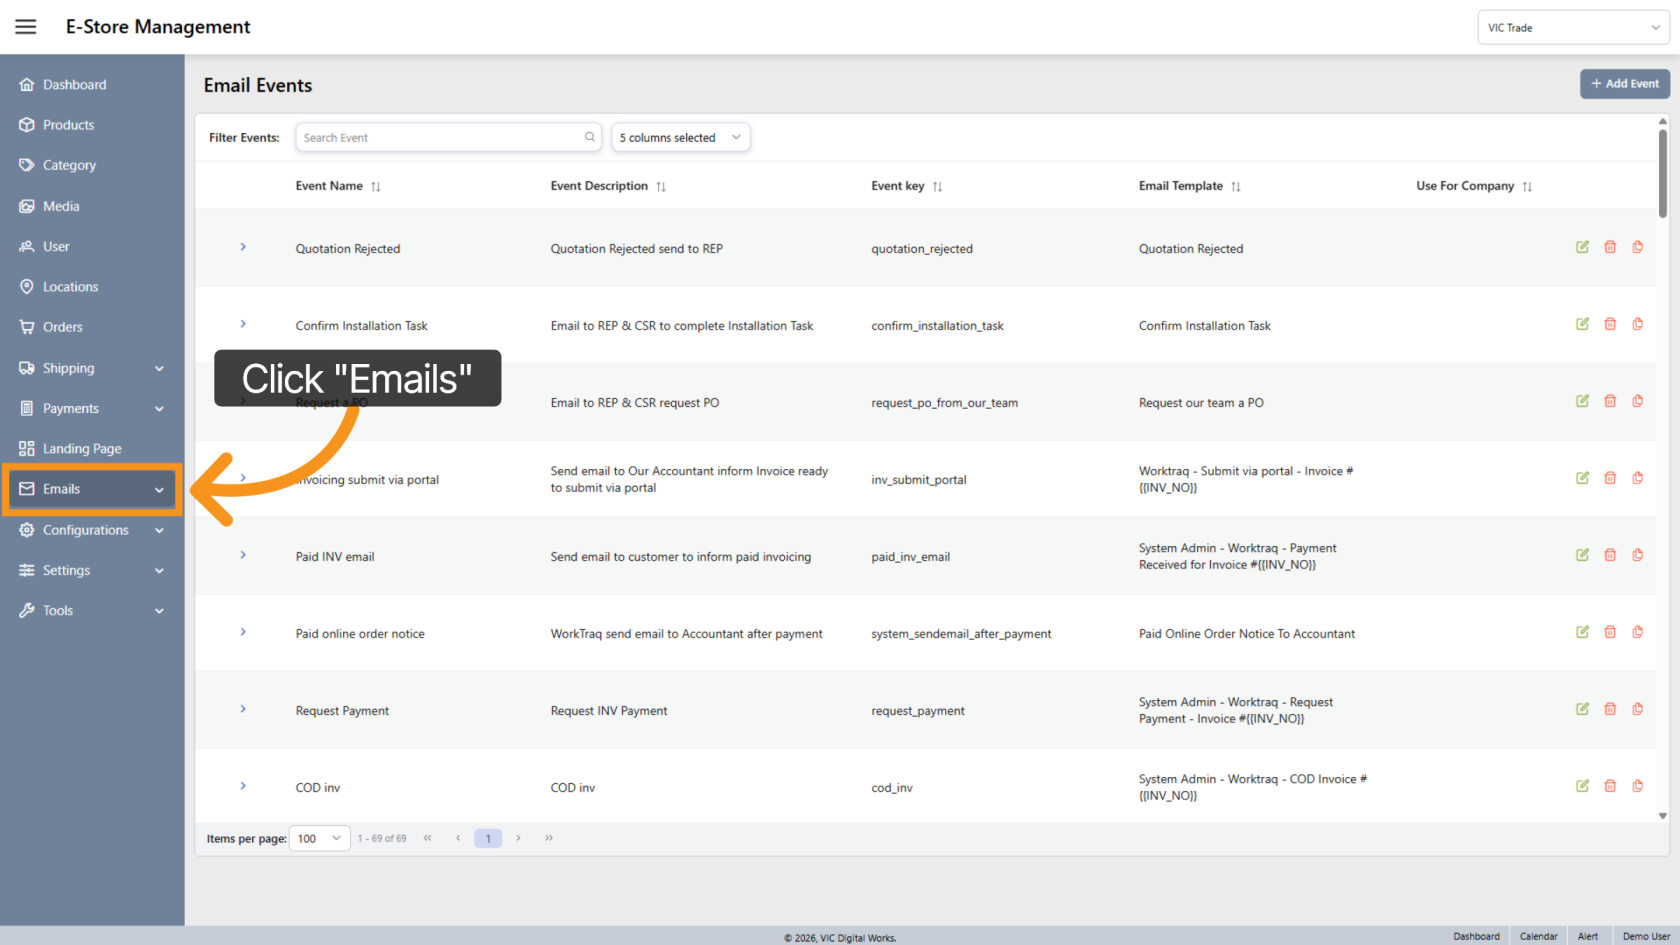Open the Products section from the sidebar
Viewport: 1680px width, 945px height.
pos(69,124)
